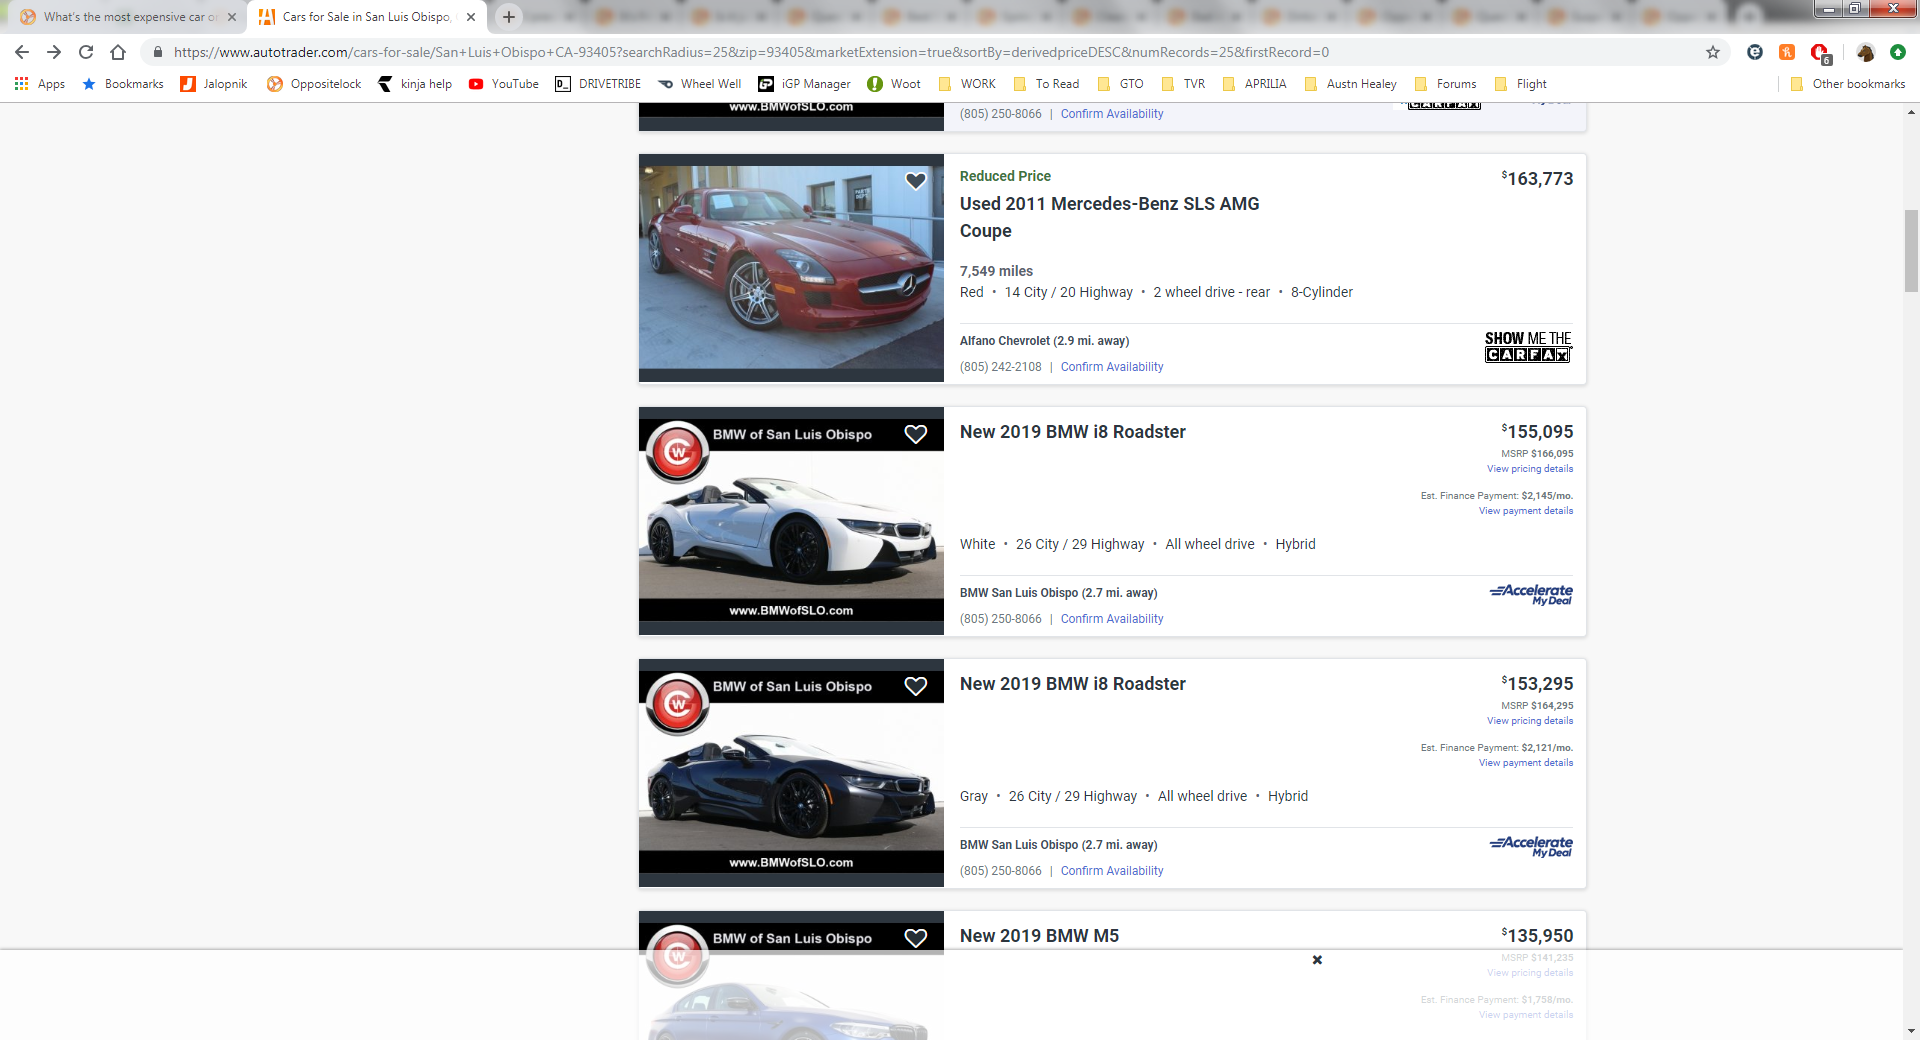1920x1040 pixels.
Task: Open the Chrome profile avatar
Action: pos(1865,52)
